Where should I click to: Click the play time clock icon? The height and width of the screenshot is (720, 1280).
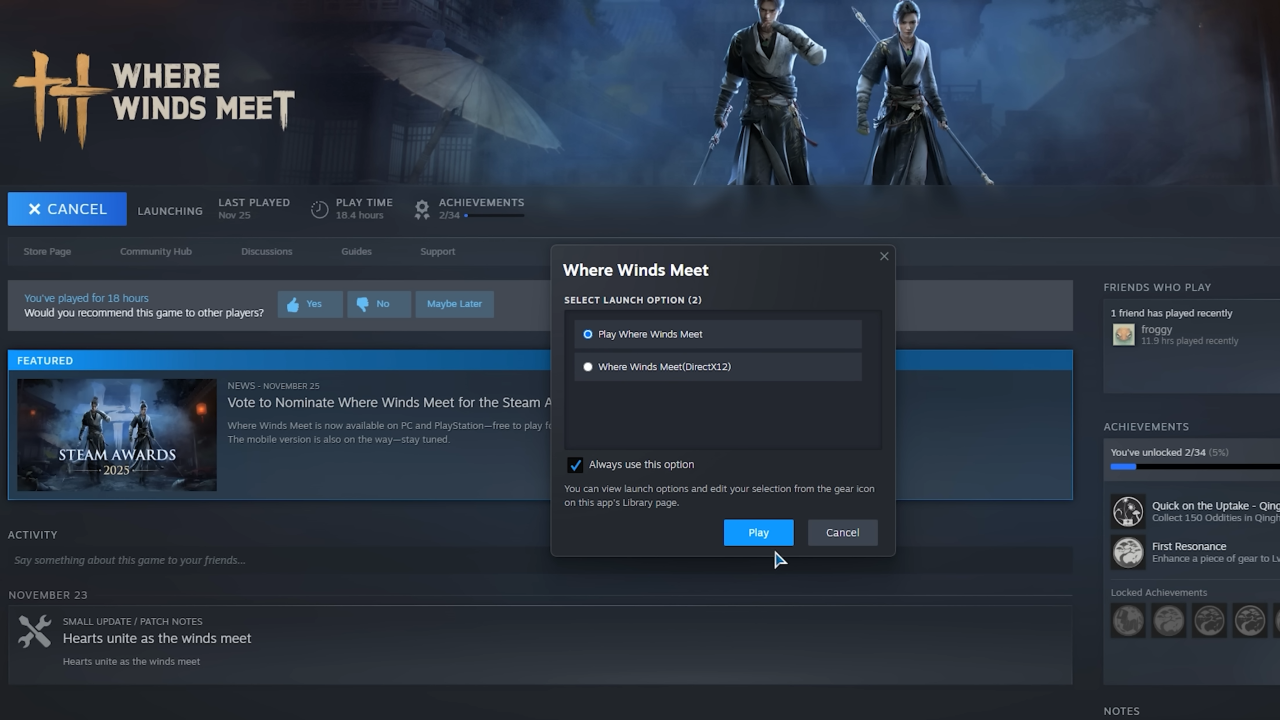[x=319, y=209]
